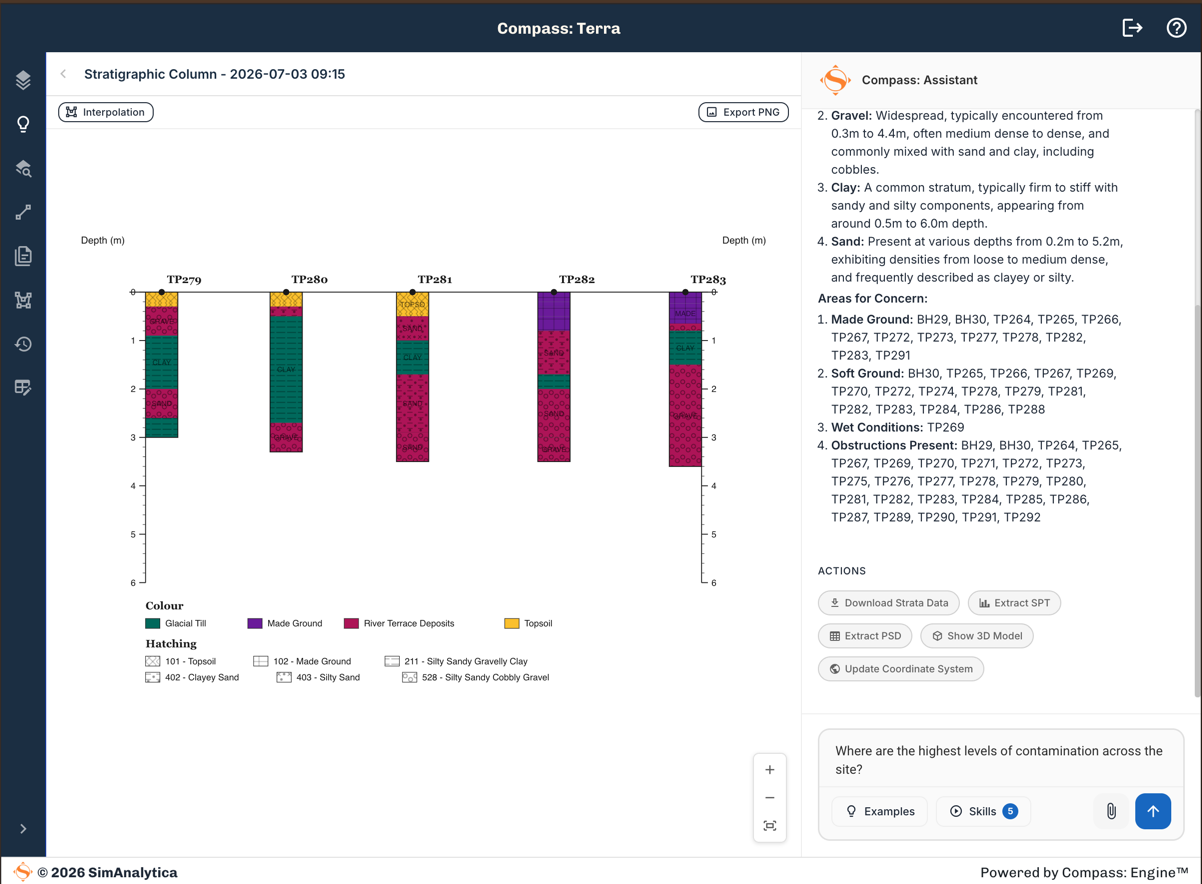Click the Compass Assistant logo icon

tap(835, 80)
